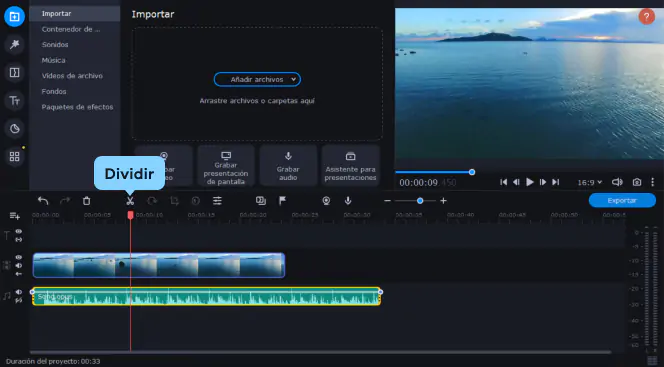Open the Añadir archivos dropdown
The image size is (664, 367).
coord(257,79)
